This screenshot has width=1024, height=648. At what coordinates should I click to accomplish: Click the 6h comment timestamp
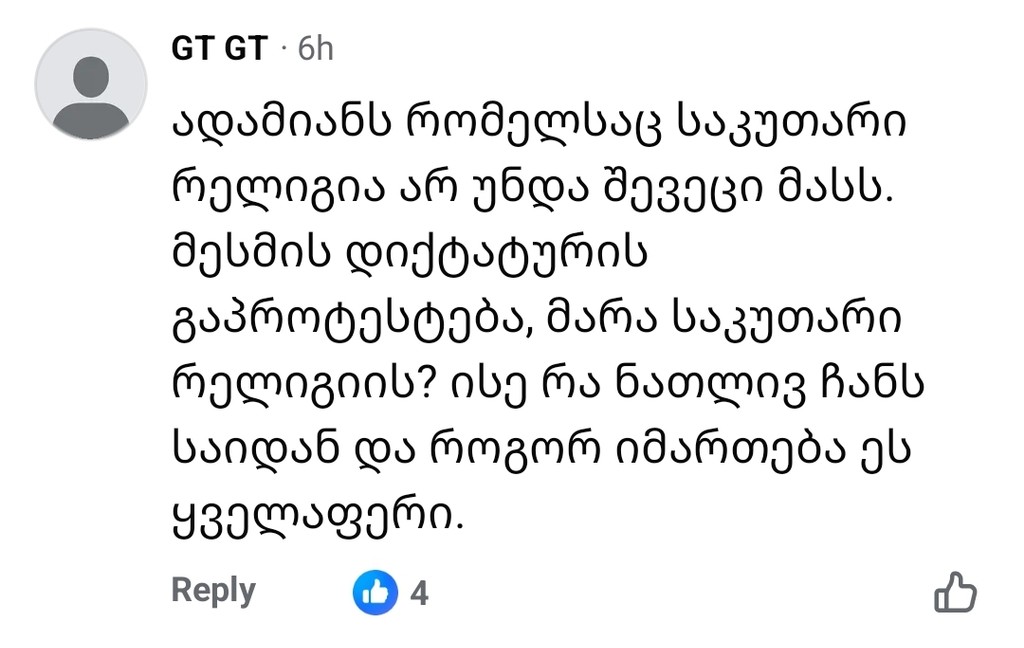click(x=315, y=49)
